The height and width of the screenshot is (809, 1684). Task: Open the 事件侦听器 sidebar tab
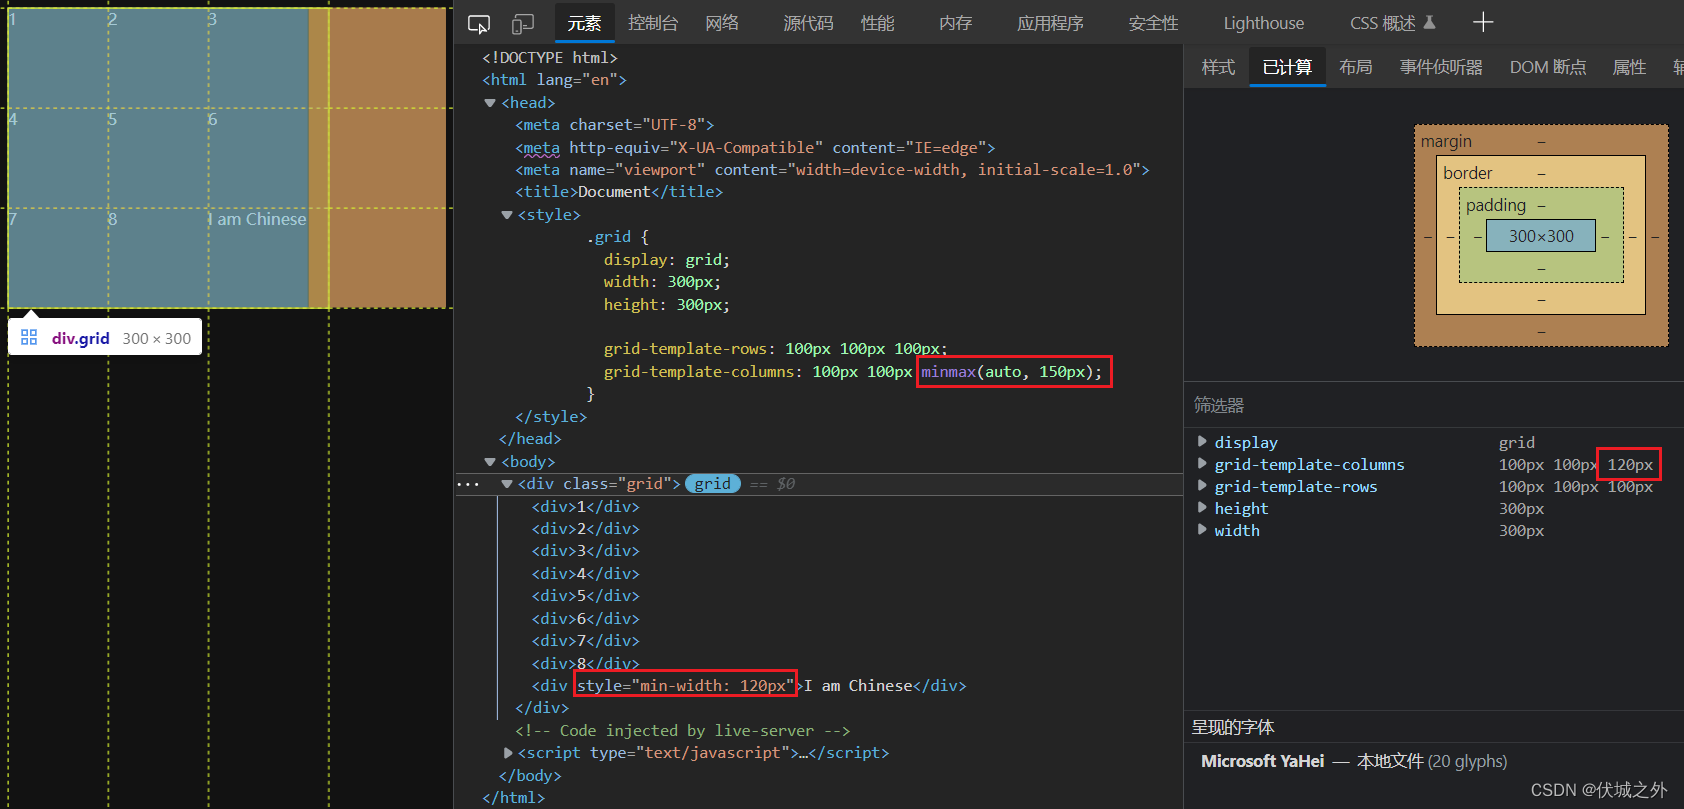coord(1441,67)
